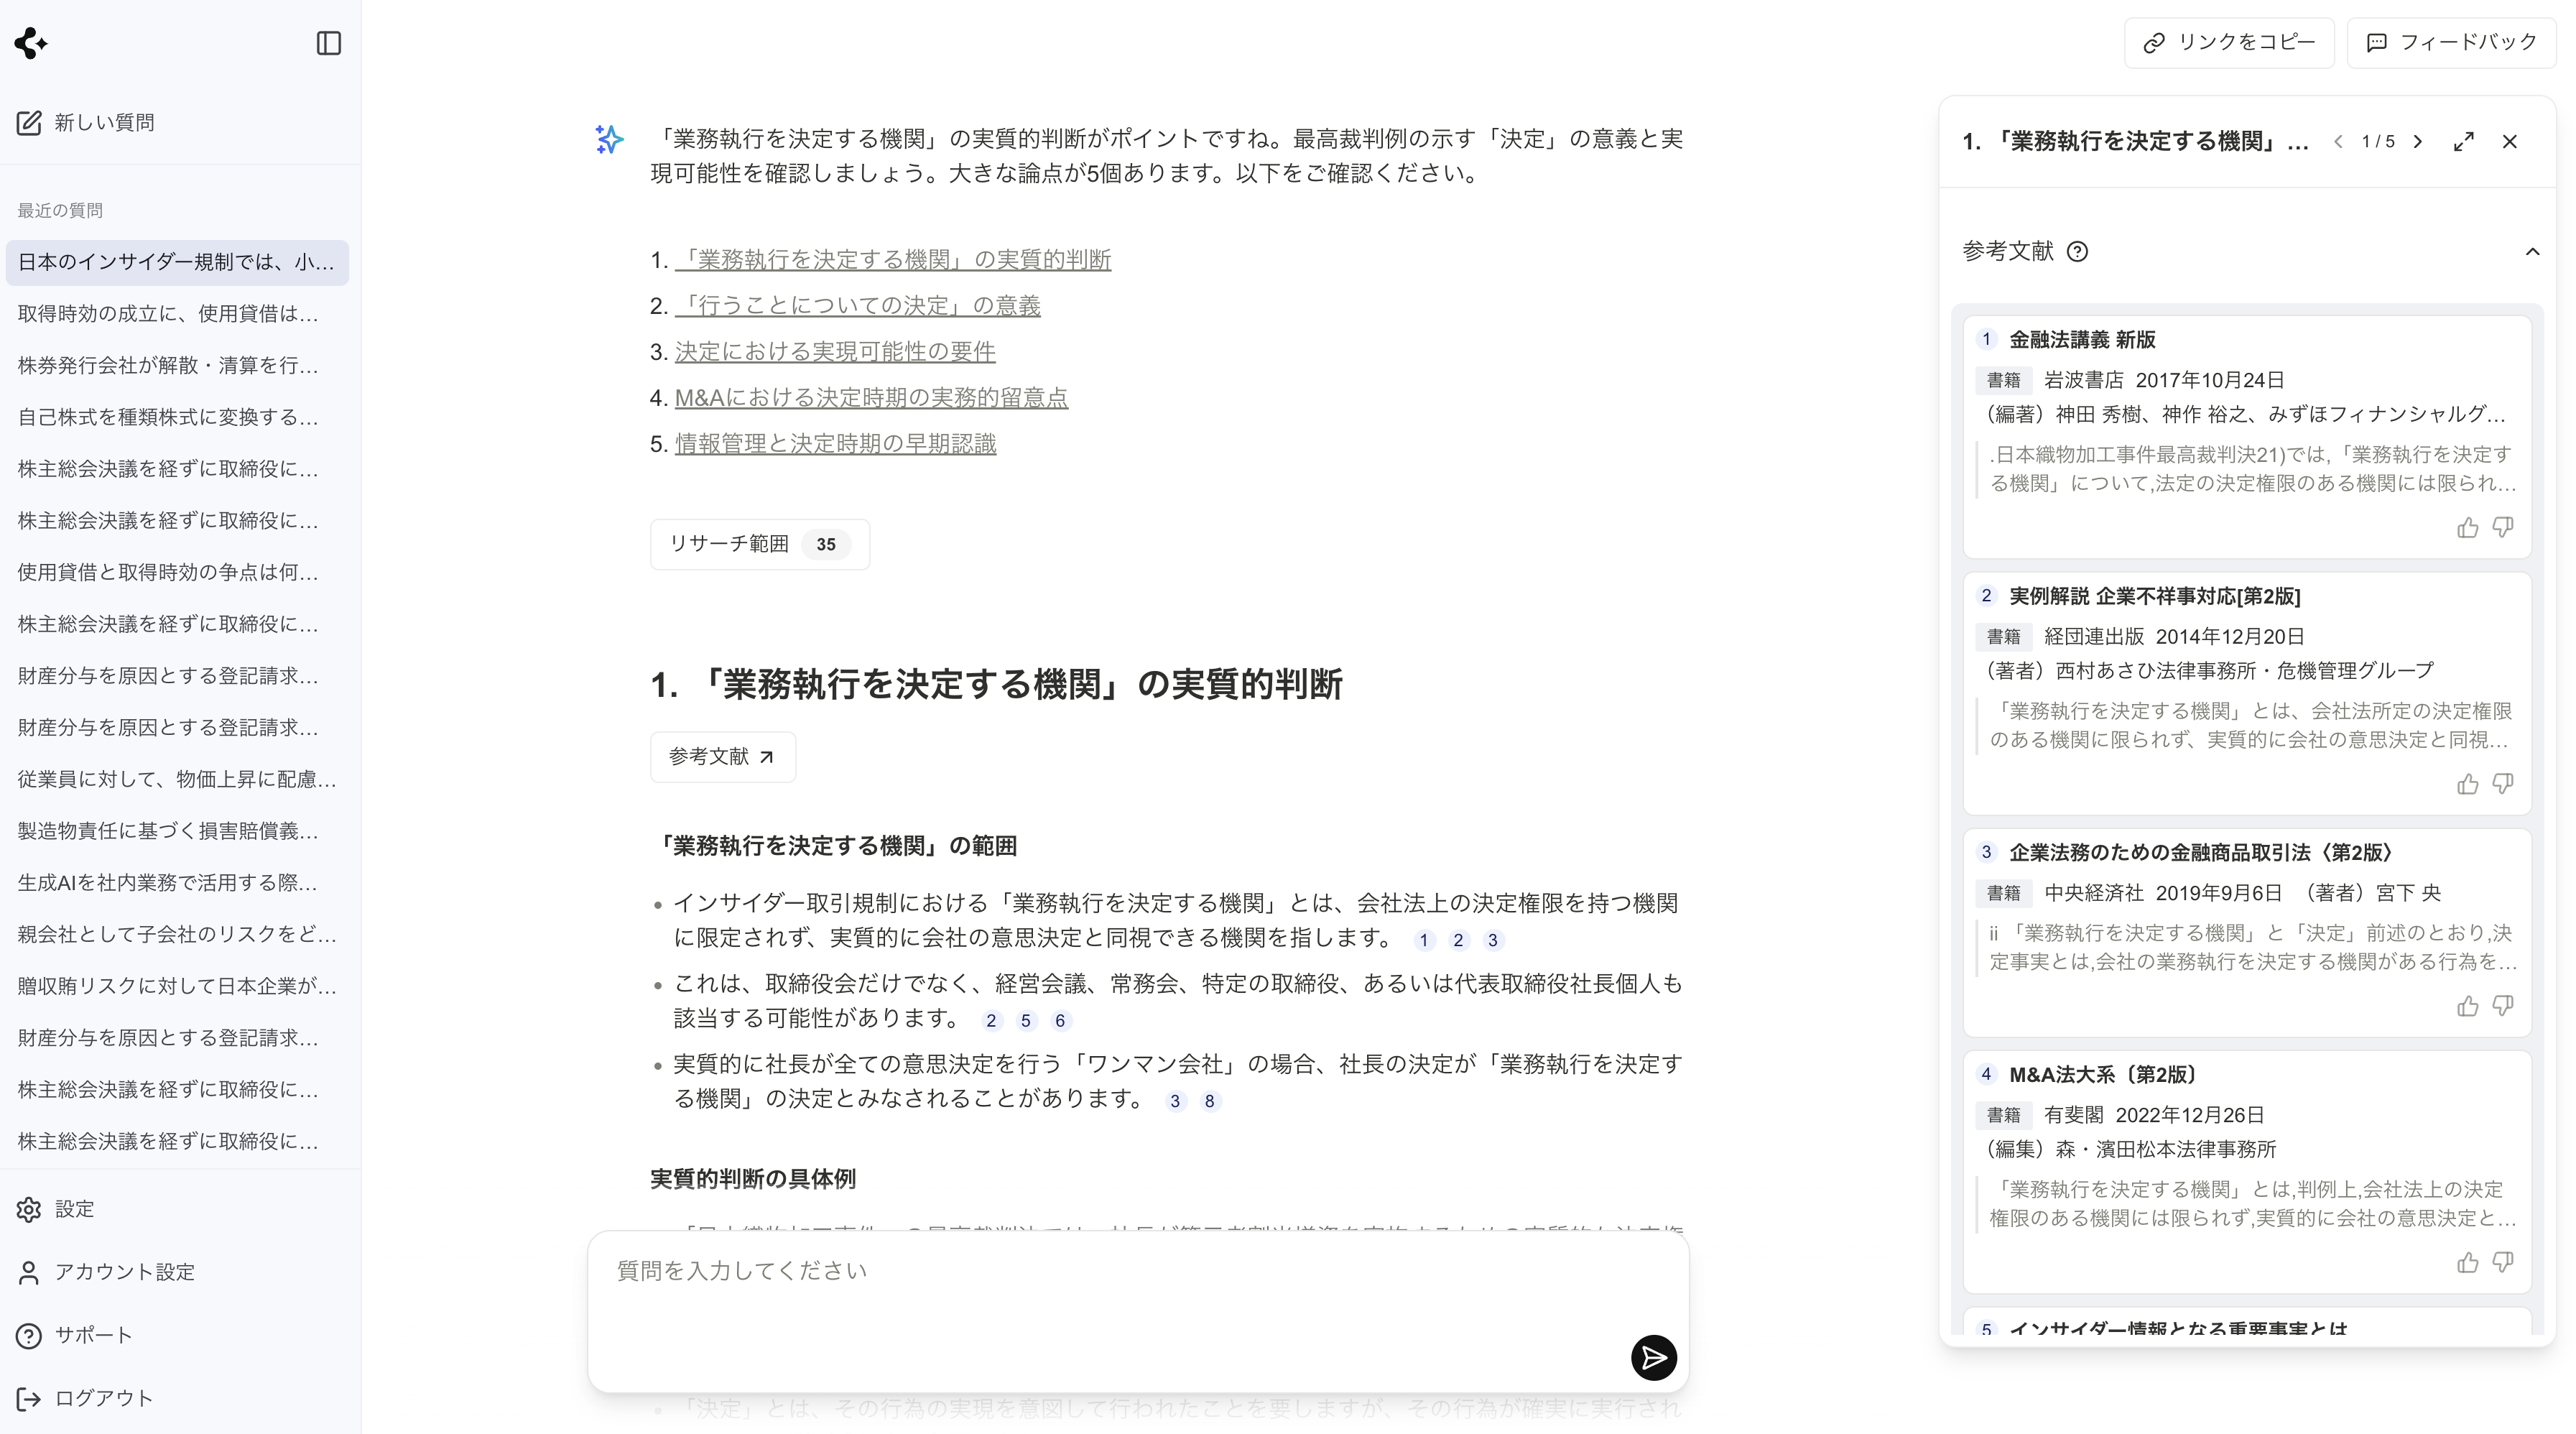The height and width of the screenshot is (1434, 2576).
Task: Open アカウント設定 in sidebar
Action: coord(105,1272)
